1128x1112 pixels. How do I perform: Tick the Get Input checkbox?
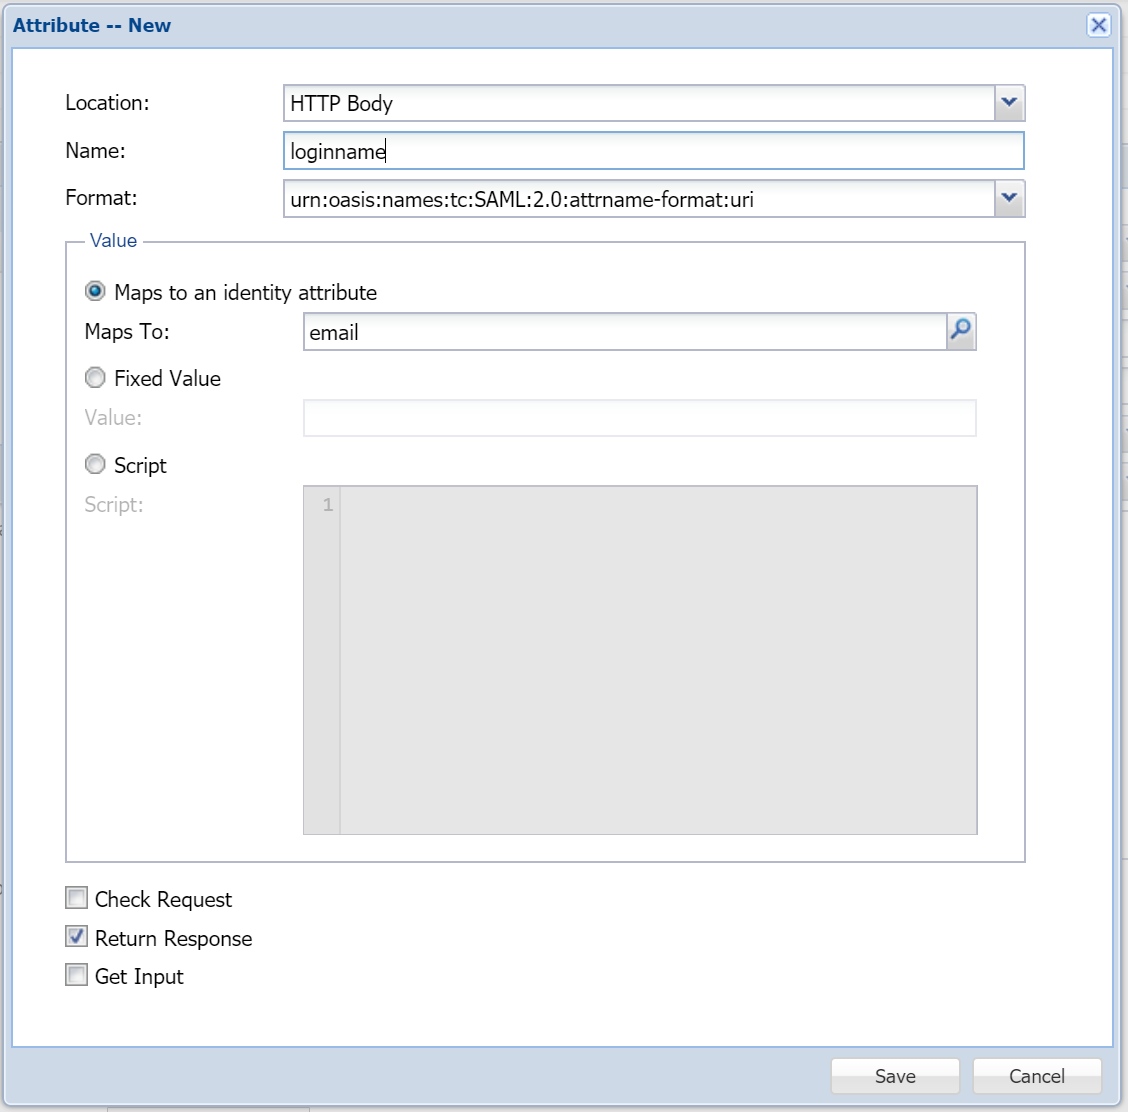(x=77, y=975)
